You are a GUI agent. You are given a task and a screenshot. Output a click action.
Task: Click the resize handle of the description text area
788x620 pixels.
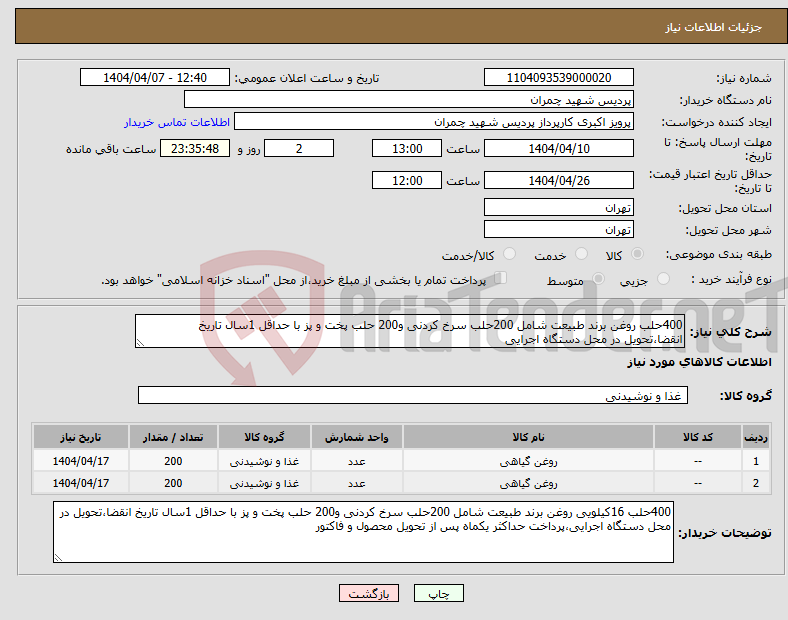tap(140, 343)
